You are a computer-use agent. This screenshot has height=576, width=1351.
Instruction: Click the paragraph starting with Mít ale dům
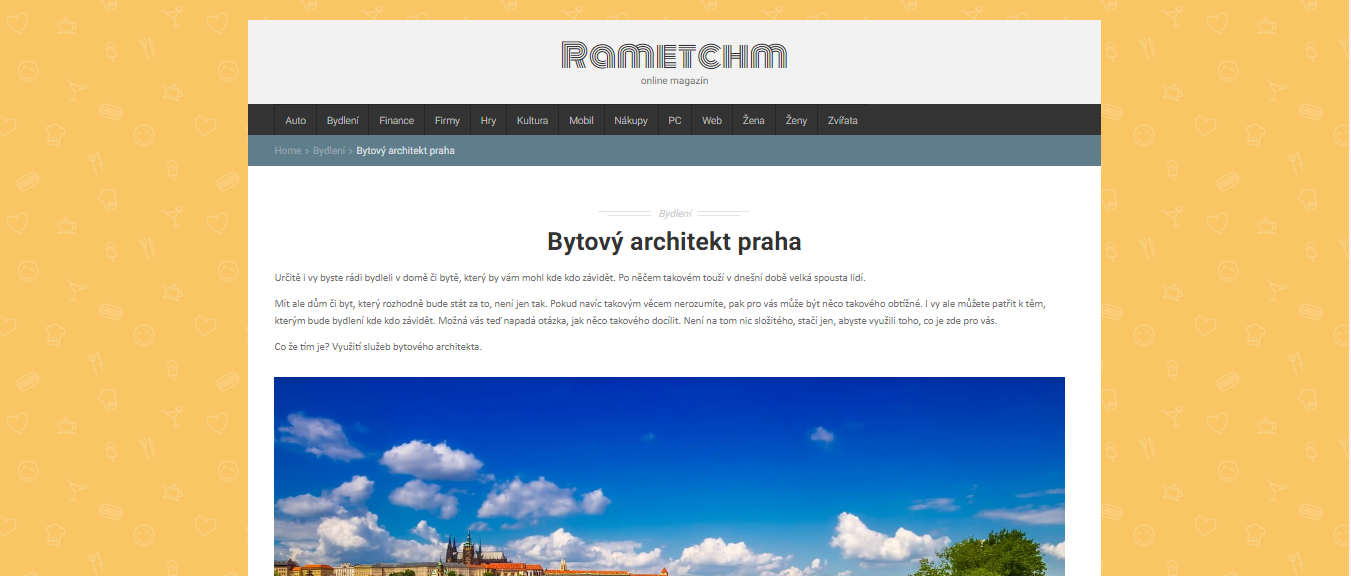coord(660,312)
